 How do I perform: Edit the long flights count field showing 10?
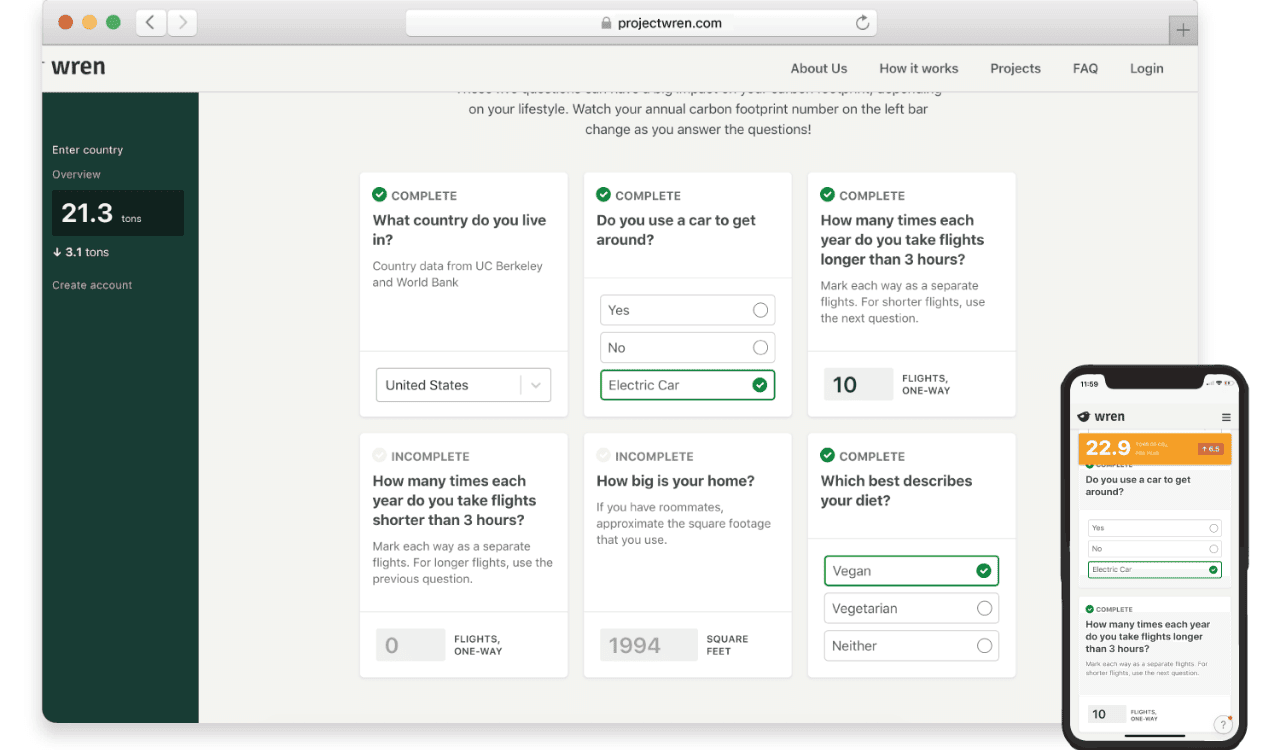(858, 385)
